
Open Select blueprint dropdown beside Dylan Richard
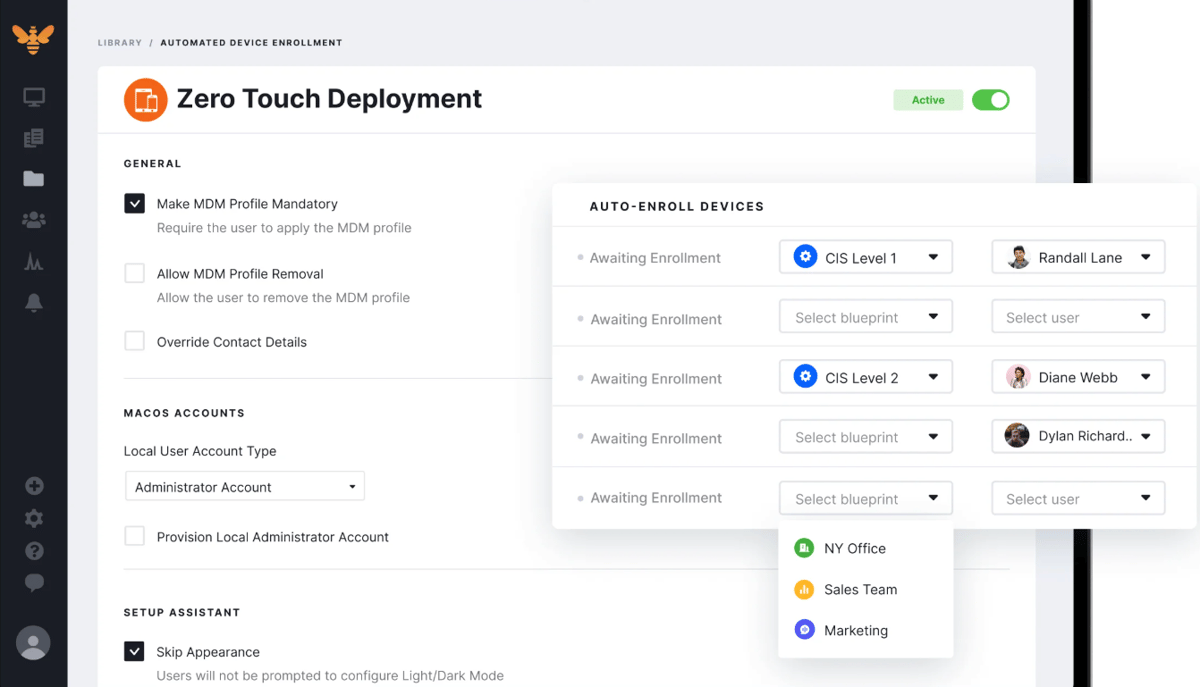click(866, 436)
